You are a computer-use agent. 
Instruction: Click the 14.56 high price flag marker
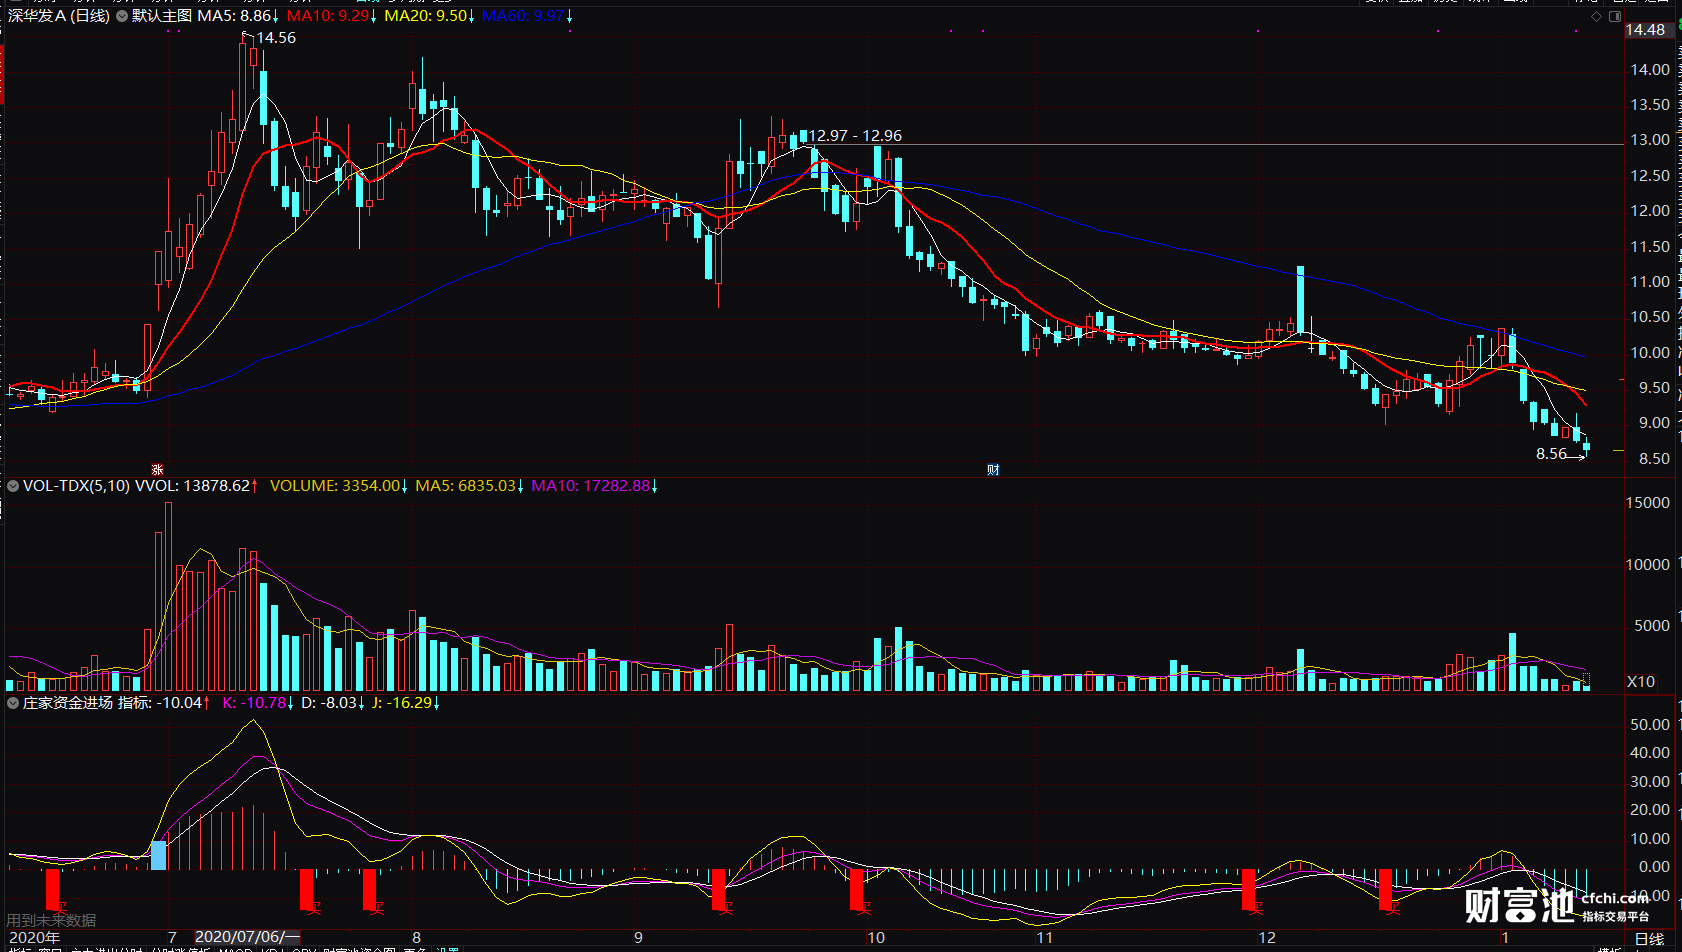[270, 37]
